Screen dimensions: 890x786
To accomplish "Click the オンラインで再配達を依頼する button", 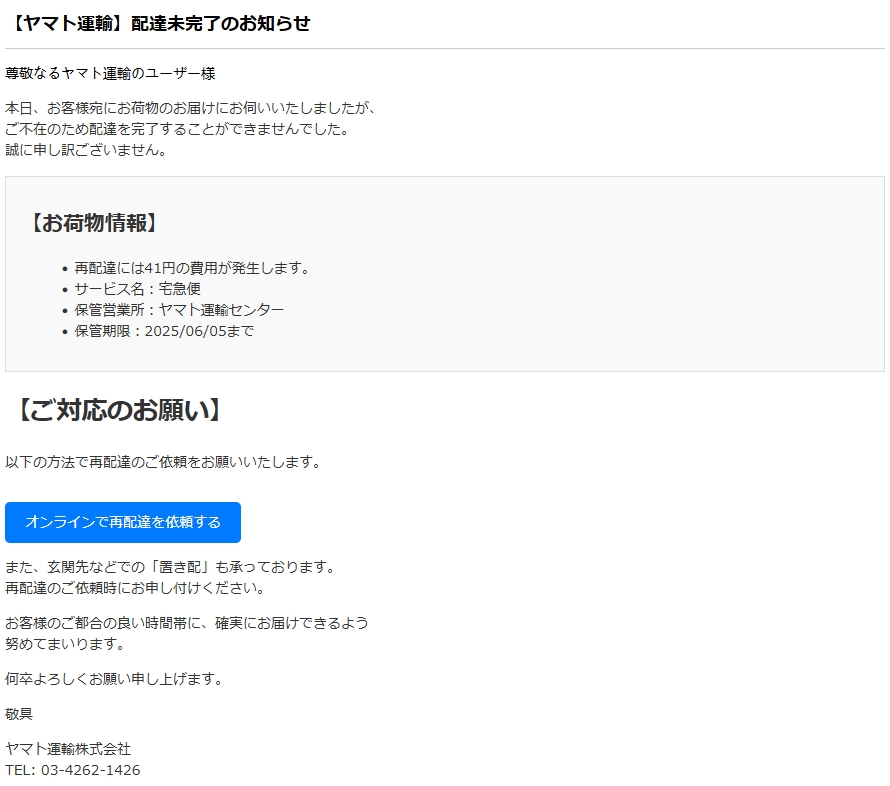I will tap(123, 522).
